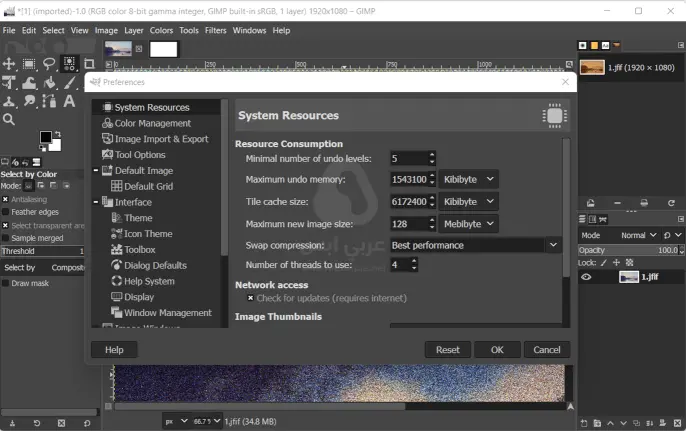
Task: Disable Check for updates checkbox
Action: [x=250, y=298]
